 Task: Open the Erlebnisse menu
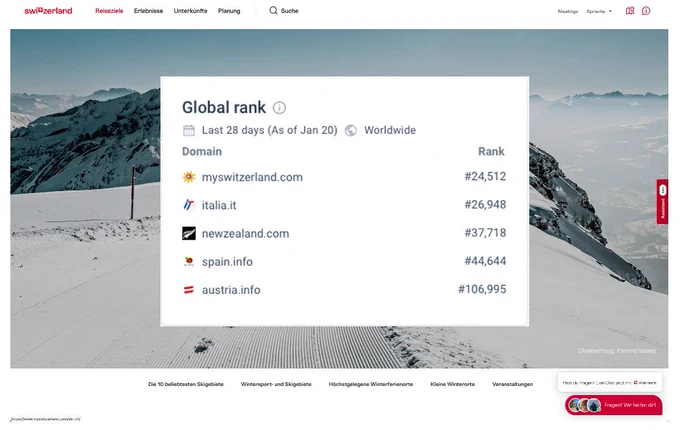148,11
